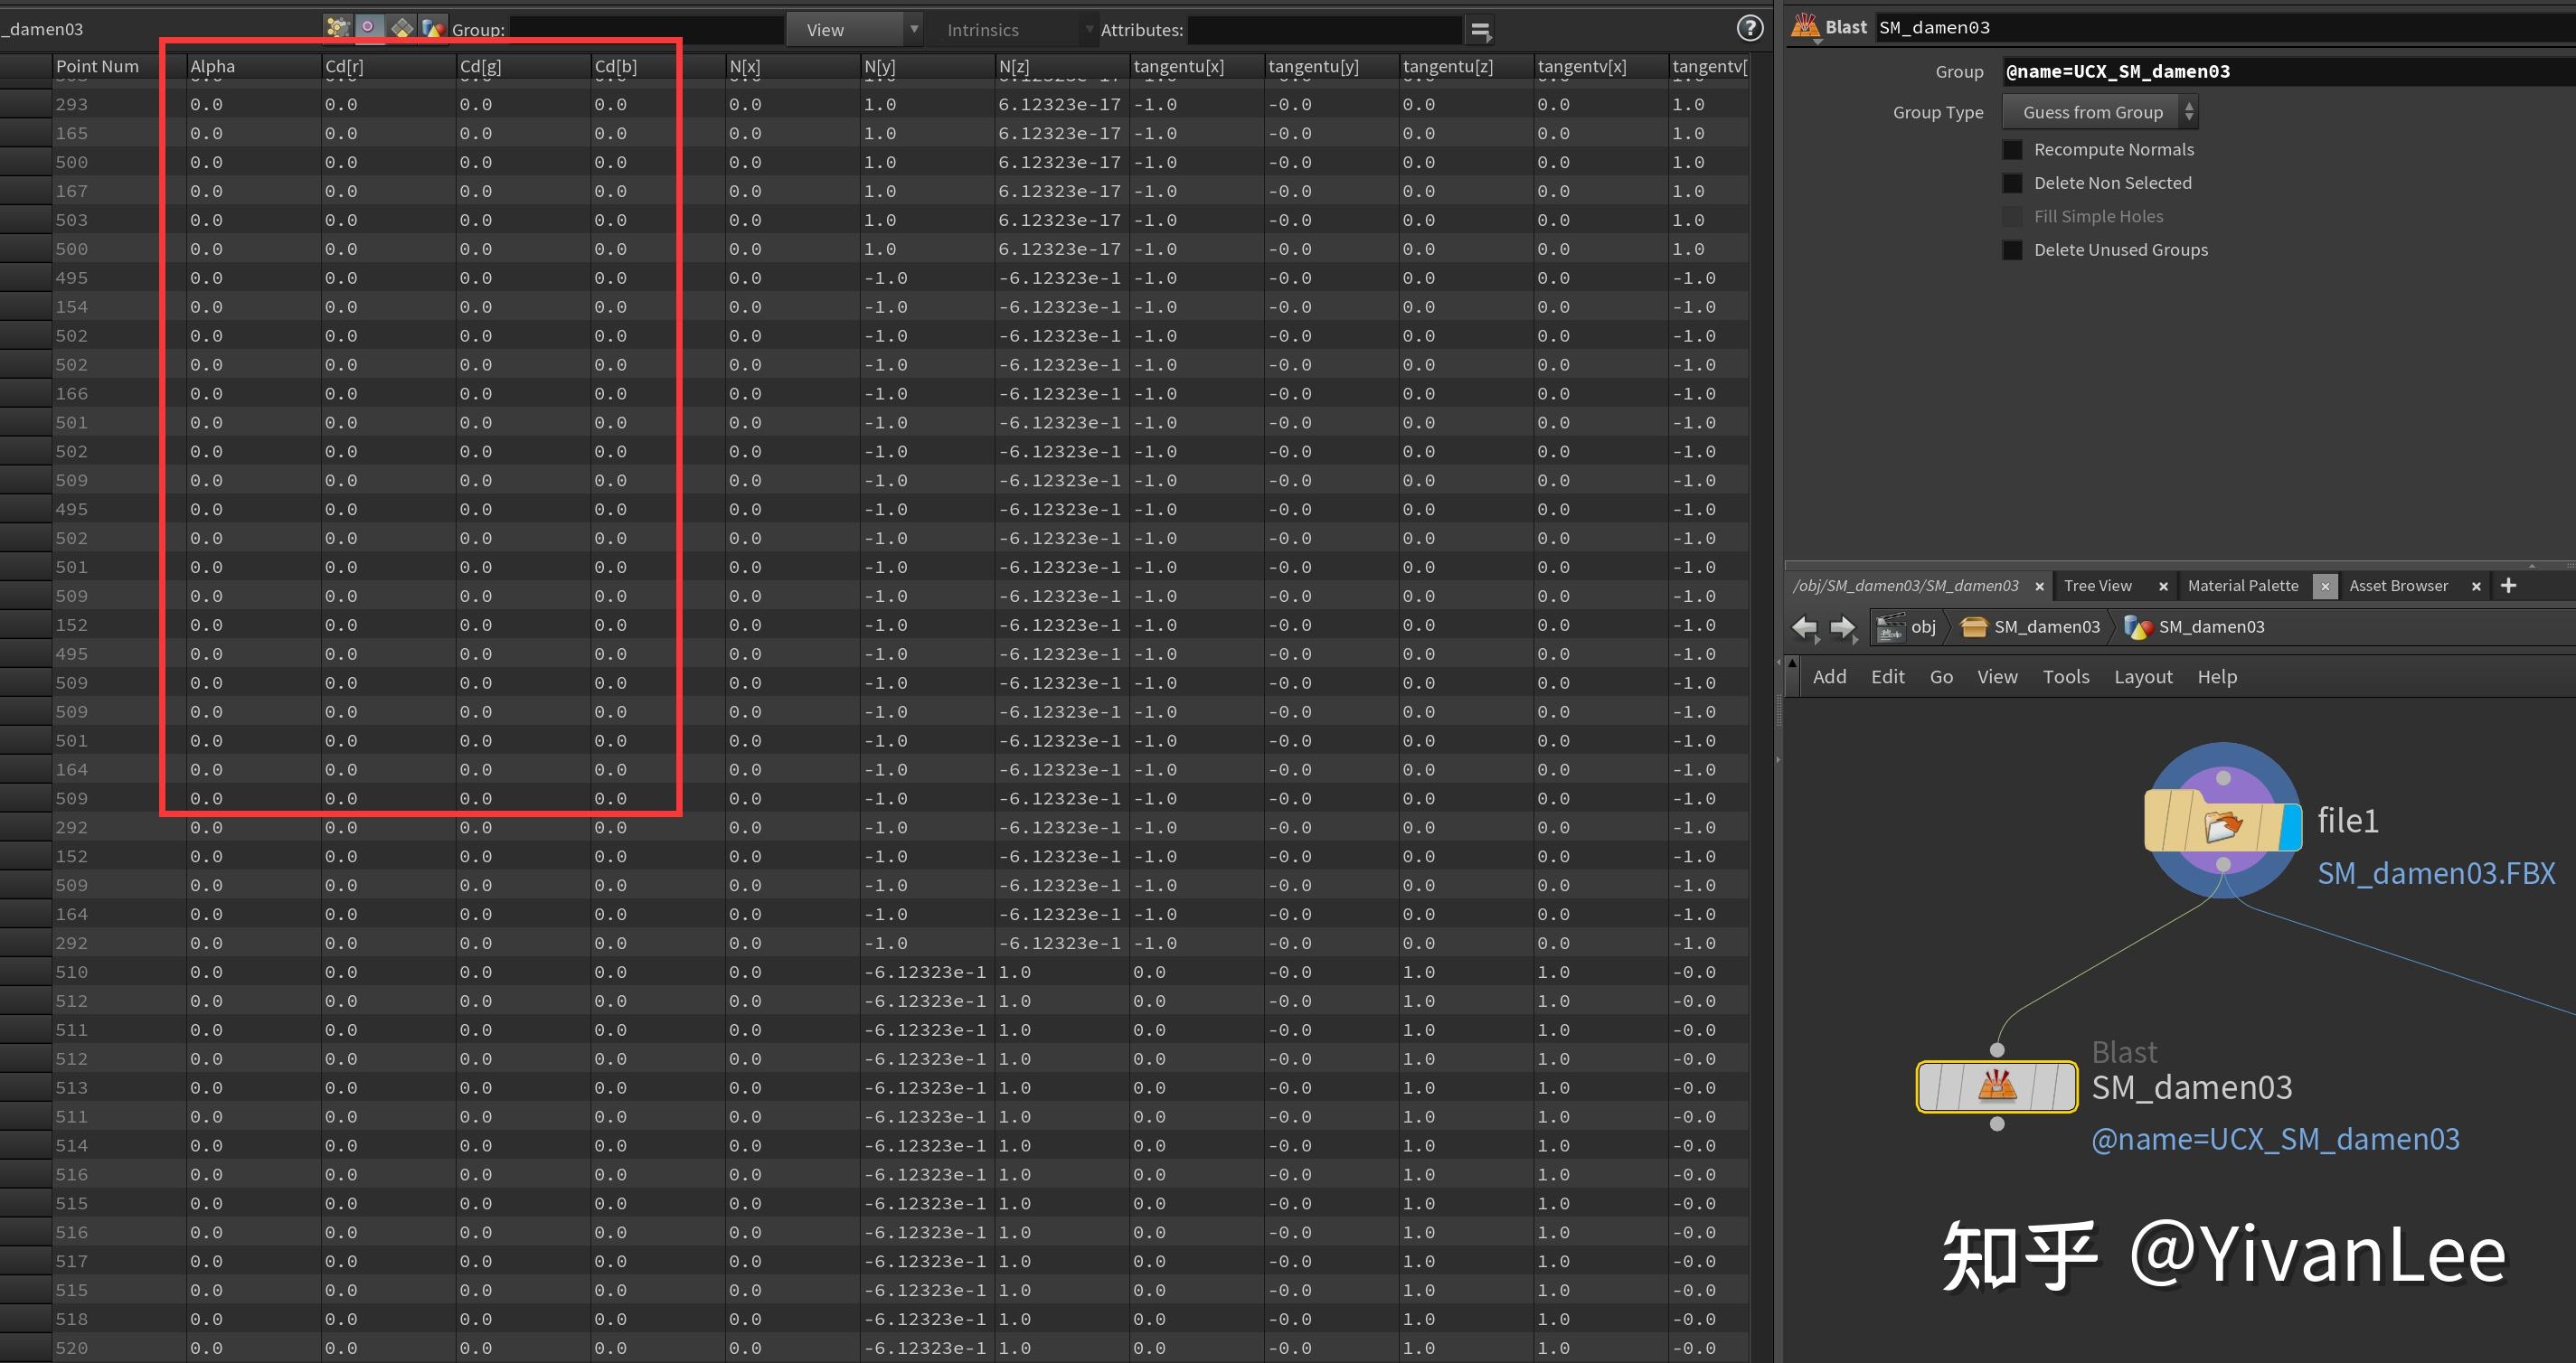Select the vertex attributes view icon
Viewport: 2576px width, 1363px height.
(x=370, y=27)
